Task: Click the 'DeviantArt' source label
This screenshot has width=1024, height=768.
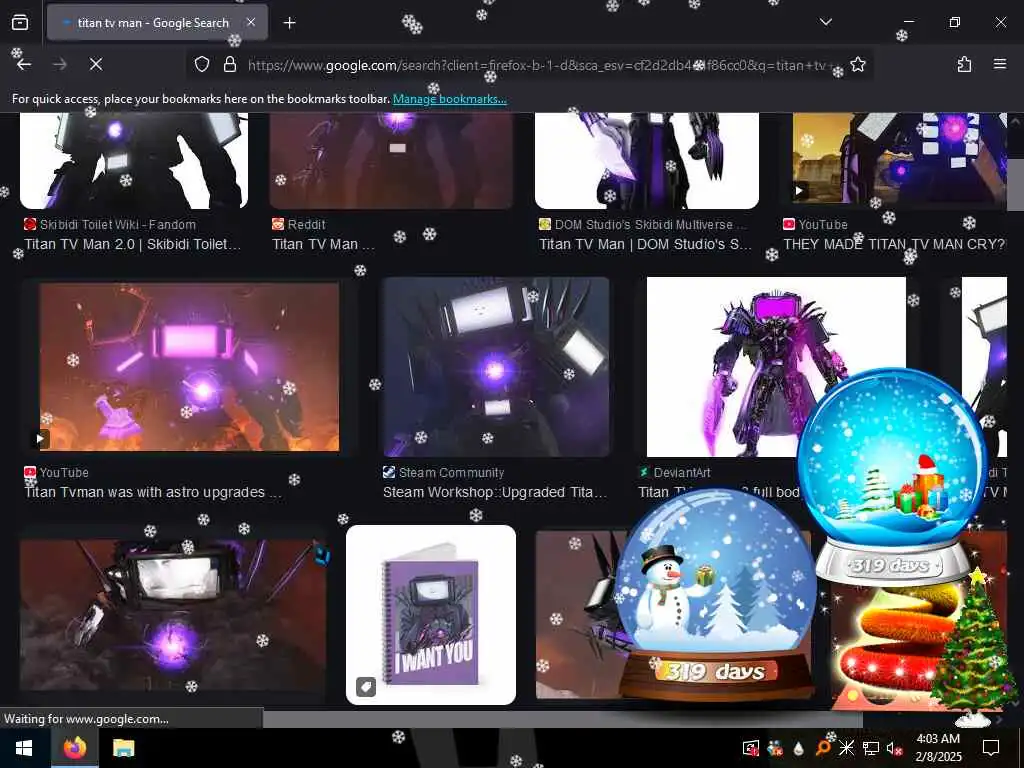Action: [682, 473]
